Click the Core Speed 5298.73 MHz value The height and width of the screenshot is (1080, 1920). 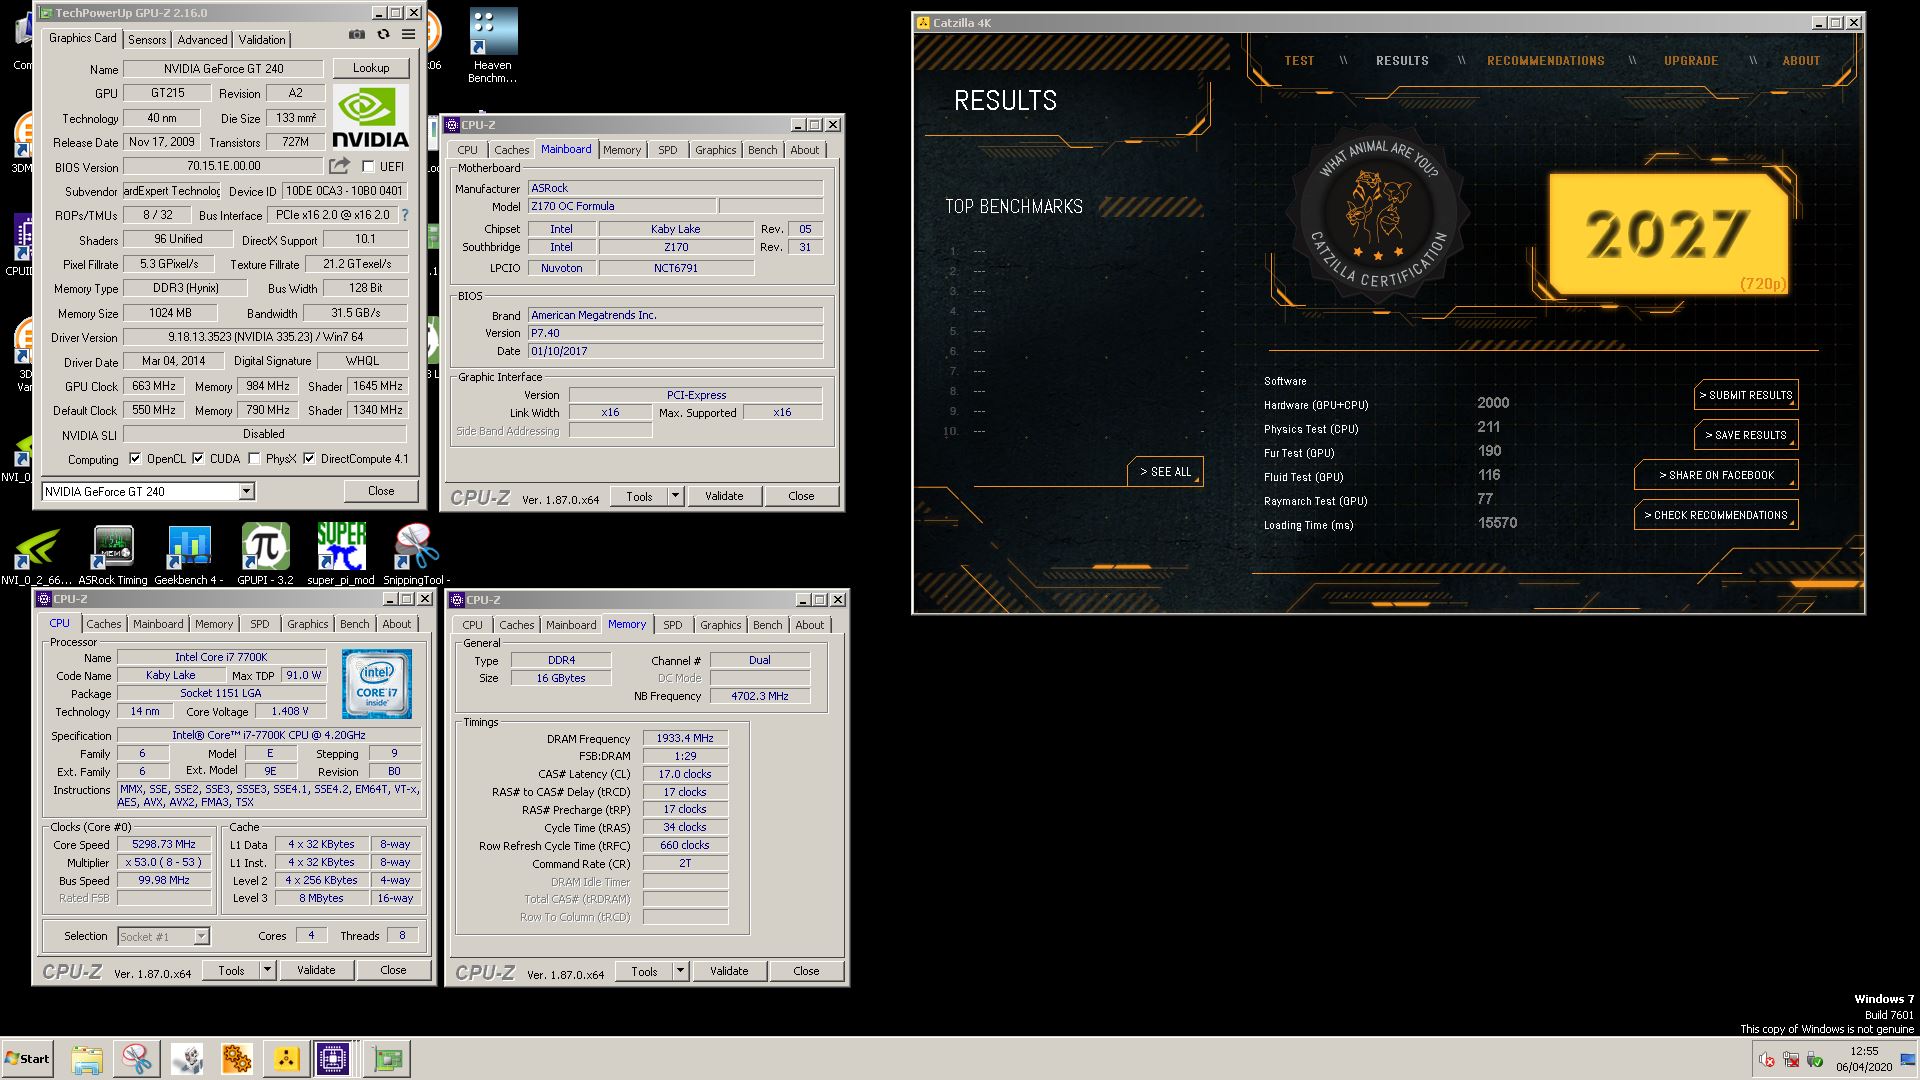[x=164, y=844]
